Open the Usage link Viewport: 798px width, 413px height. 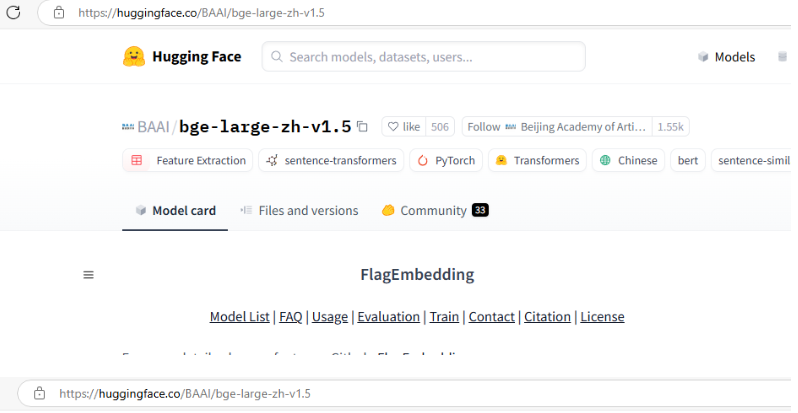[330, 317]
